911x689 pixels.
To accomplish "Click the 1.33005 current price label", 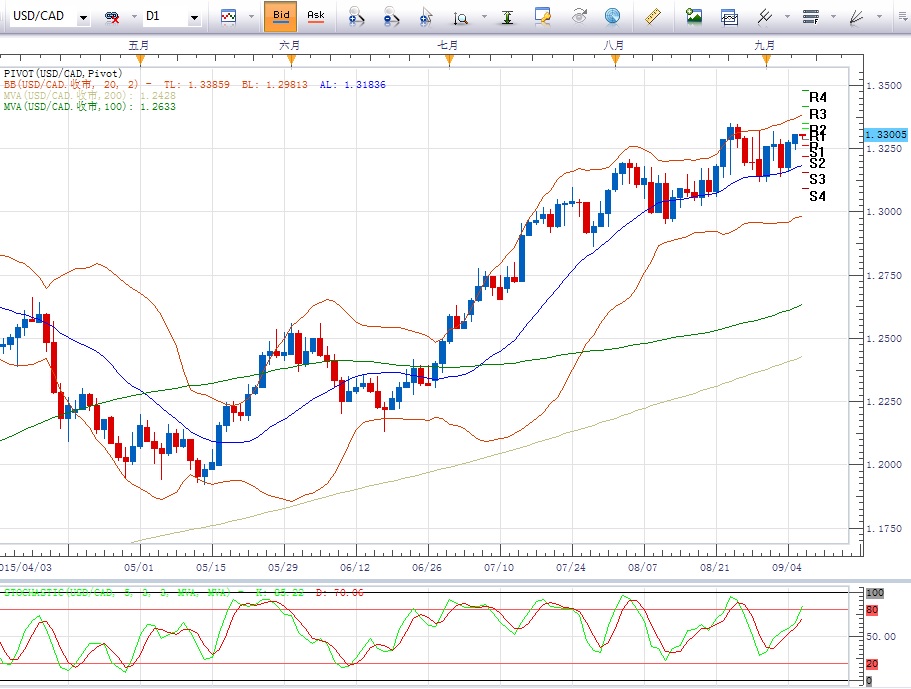I will tap(885, 134).
